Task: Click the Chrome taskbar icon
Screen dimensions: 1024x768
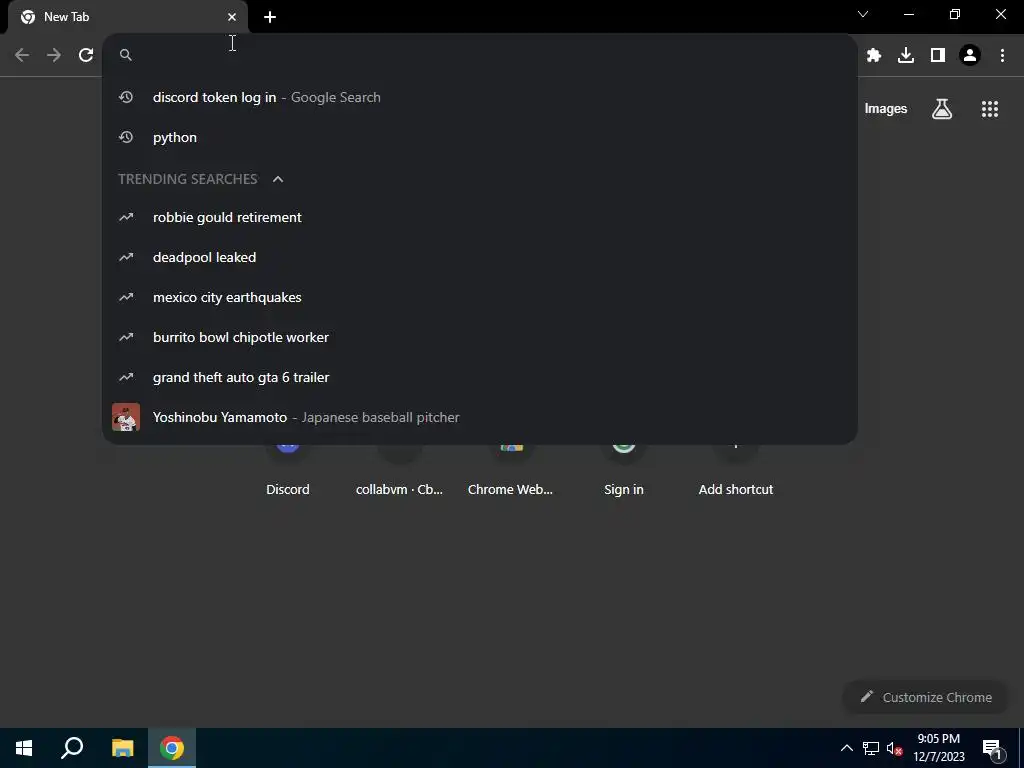Action: (172, 748)
